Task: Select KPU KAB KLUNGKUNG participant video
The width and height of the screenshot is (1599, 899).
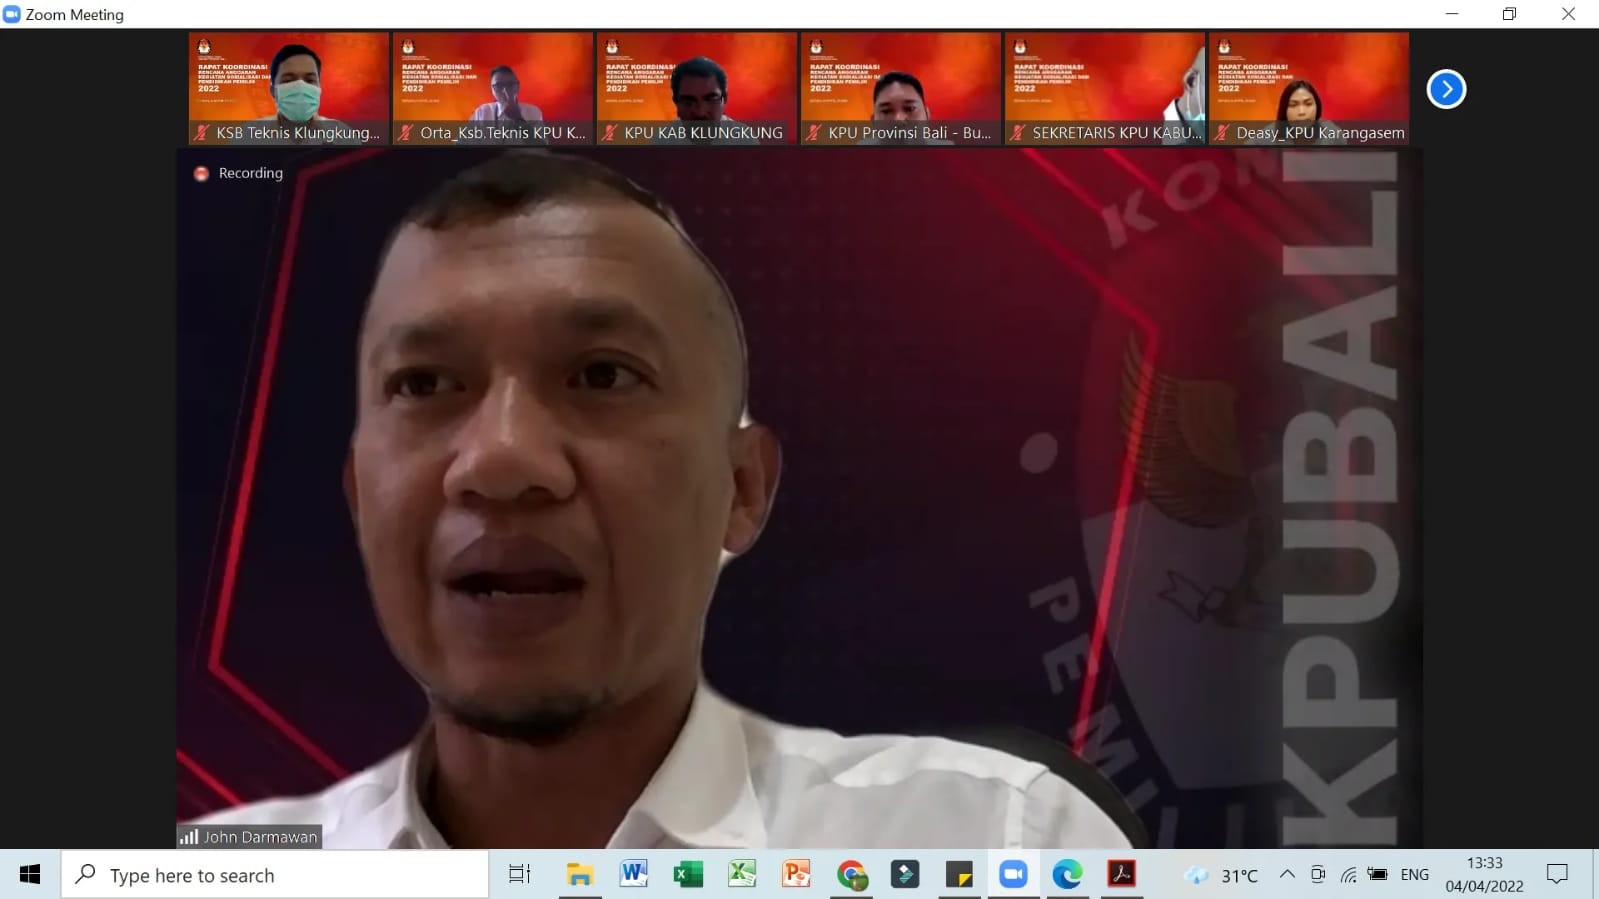Action: pyautogui.click(x=697, y=88)
